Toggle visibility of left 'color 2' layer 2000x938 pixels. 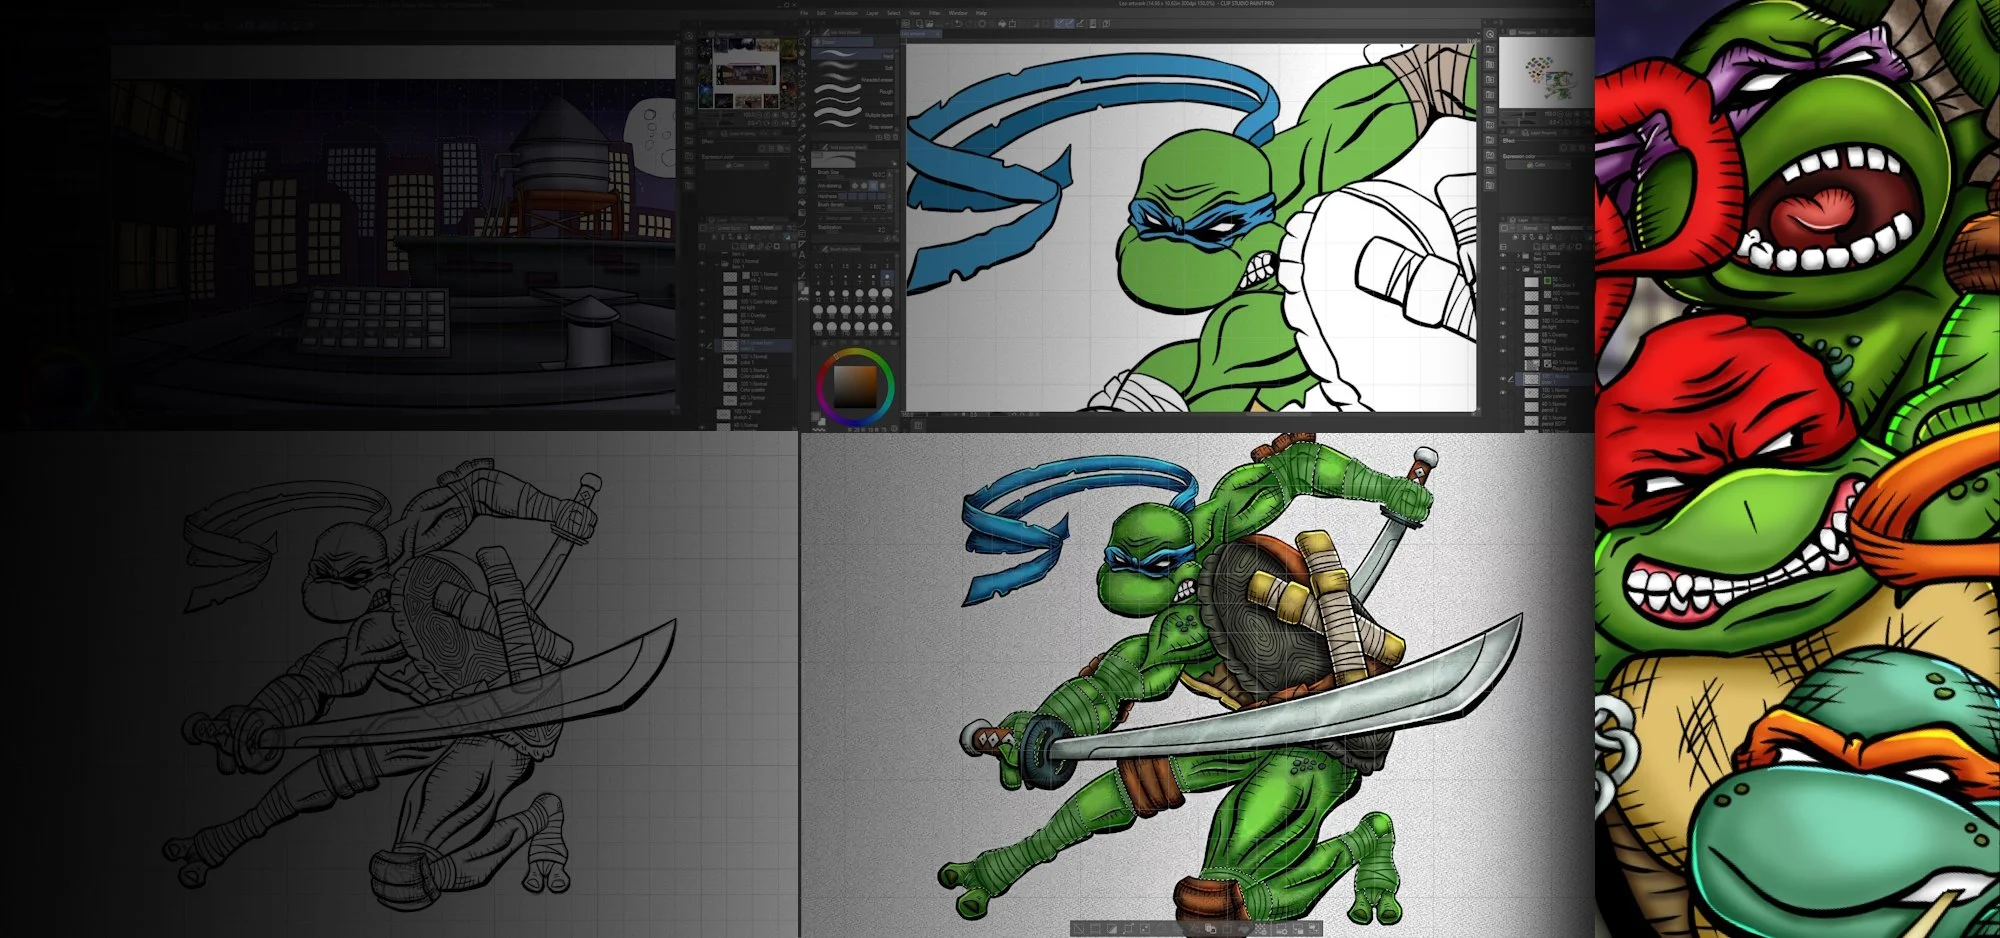tap(702, 345)
